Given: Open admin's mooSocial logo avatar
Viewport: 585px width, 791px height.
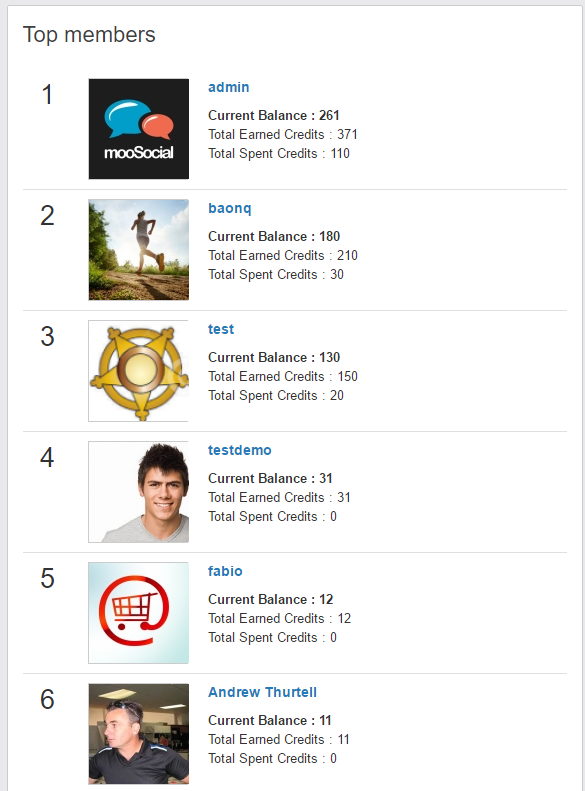Looking at the screenshot, I should pos(139,129).
